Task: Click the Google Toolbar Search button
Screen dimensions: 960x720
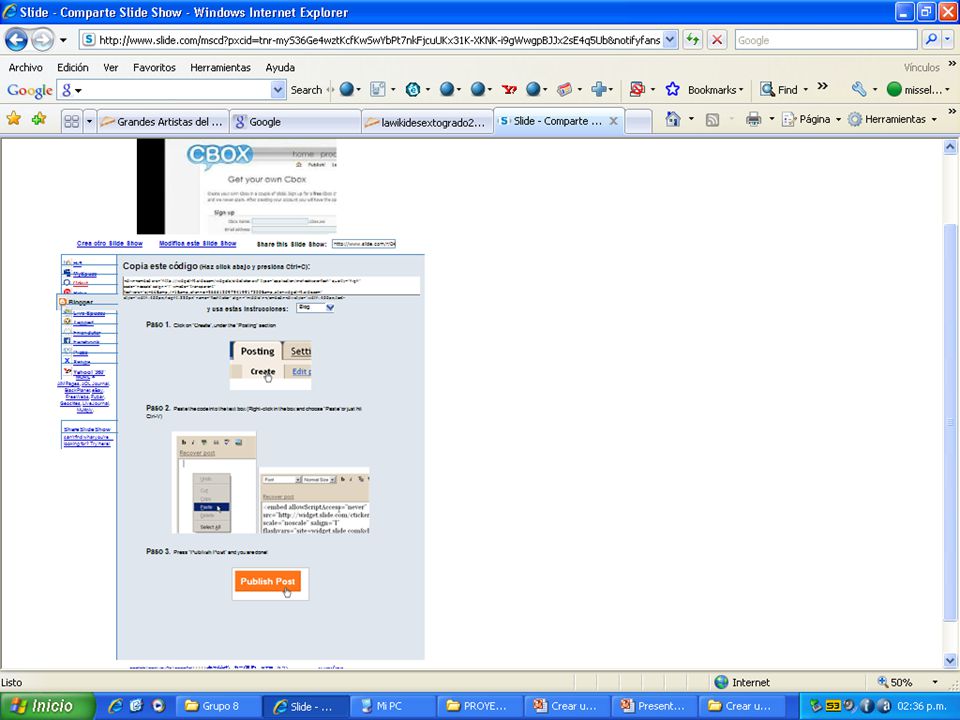Action: click(x=306, y=90)
